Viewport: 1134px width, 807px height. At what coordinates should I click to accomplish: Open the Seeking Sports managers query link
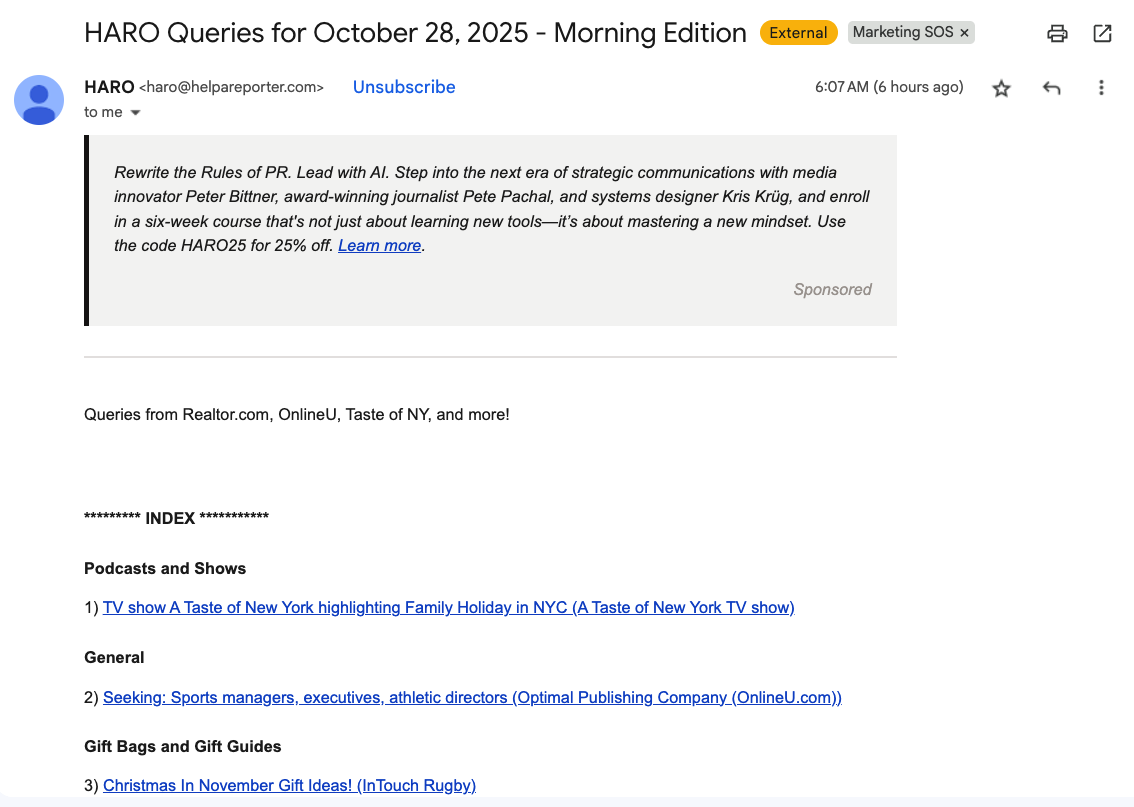[x=472, y=697]
